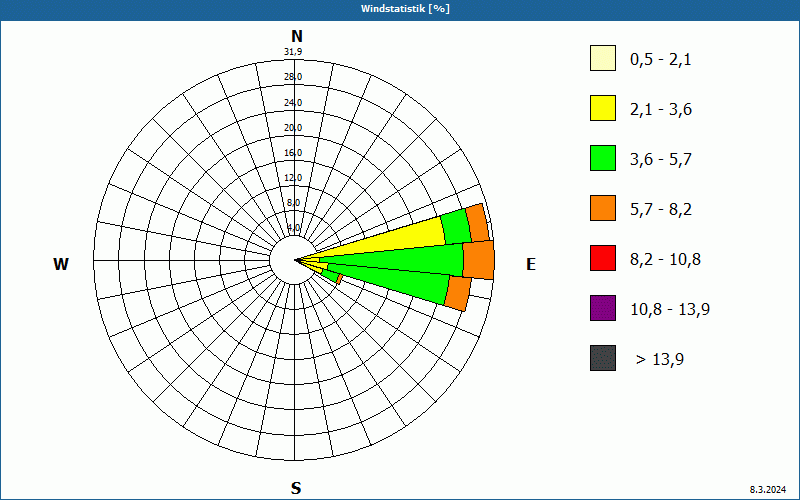The width and height of the screenshot is (800, 500).
Task: Click the 16,0 ring label
Action: (x=293, y=153)
